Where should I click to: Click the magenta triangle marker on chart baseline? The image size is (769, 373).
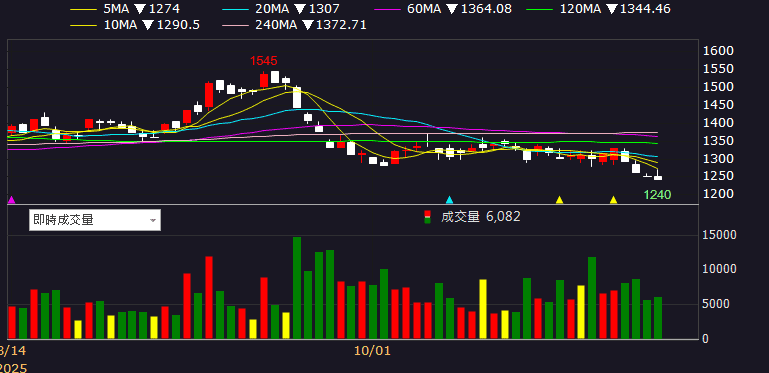coord(12,199)
